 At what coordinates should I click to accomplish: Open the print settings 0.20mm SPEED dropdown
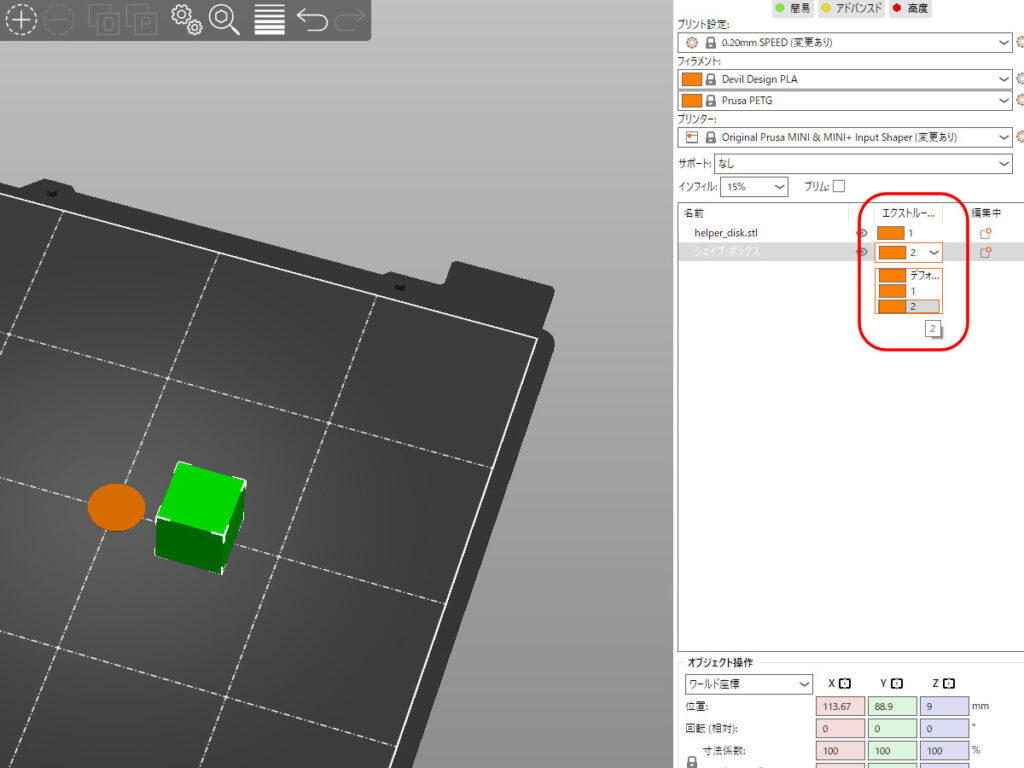coord(845,42)
